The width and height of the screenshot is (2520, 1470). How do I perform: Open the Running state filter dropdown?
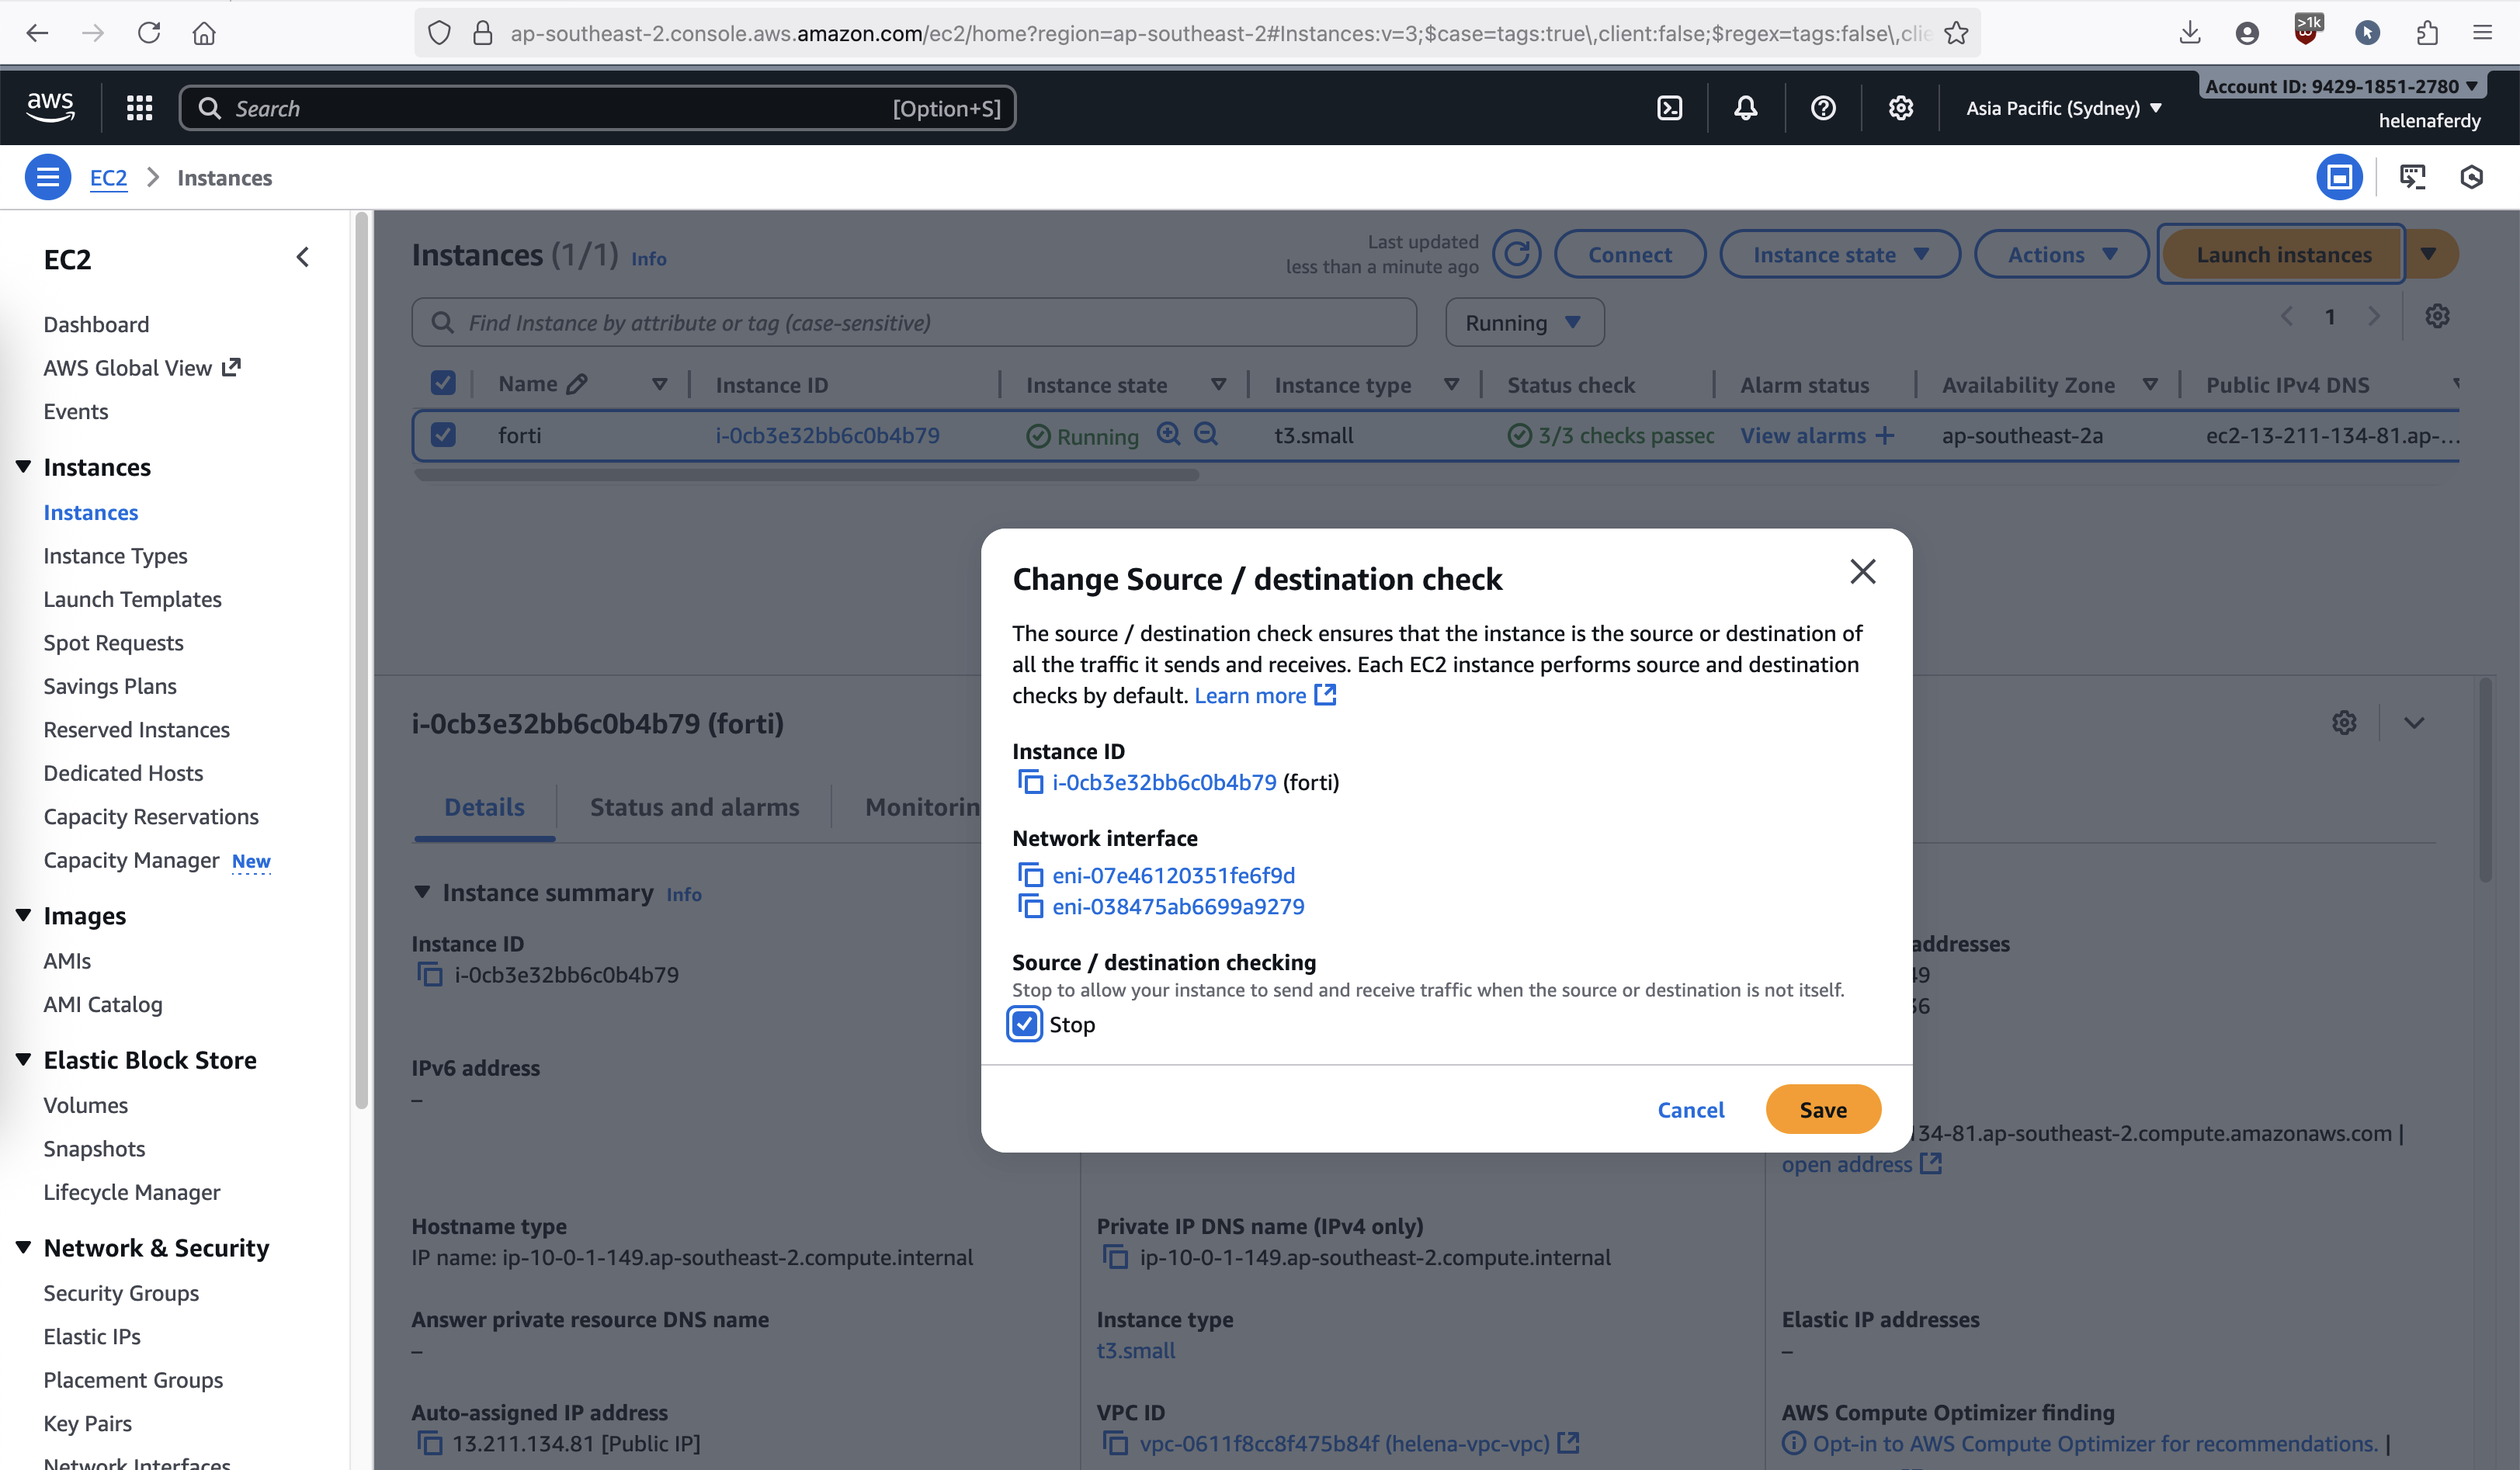click(1524, 323)
